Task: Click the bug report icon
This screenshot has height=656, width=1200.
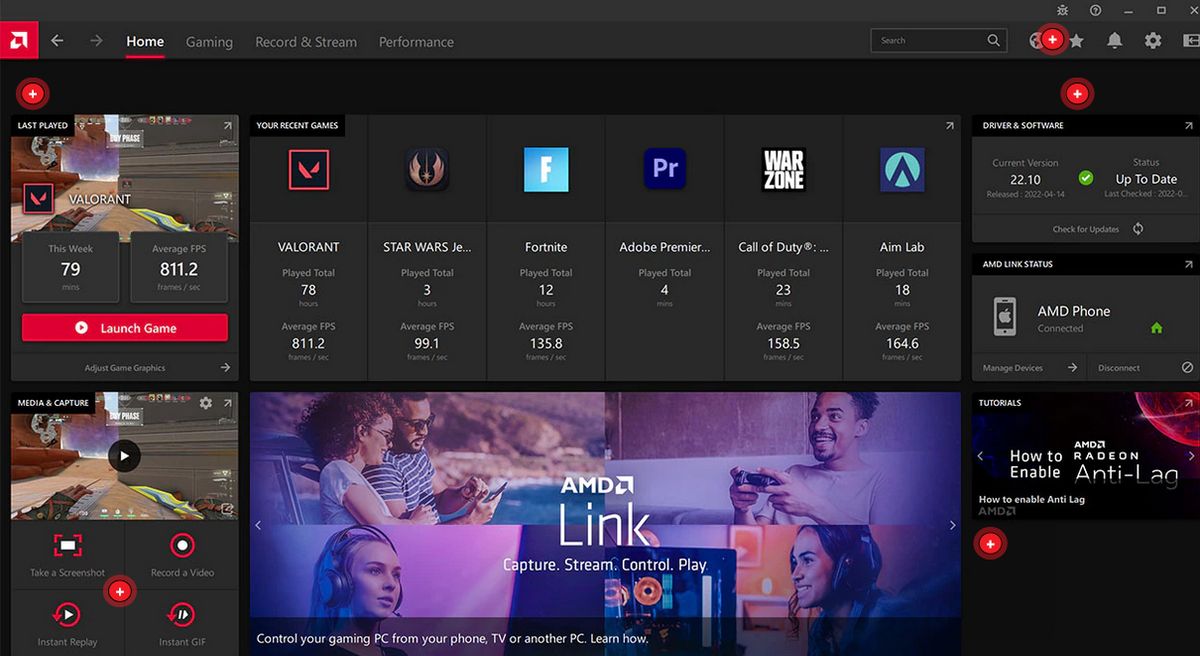Action: 1062,10
